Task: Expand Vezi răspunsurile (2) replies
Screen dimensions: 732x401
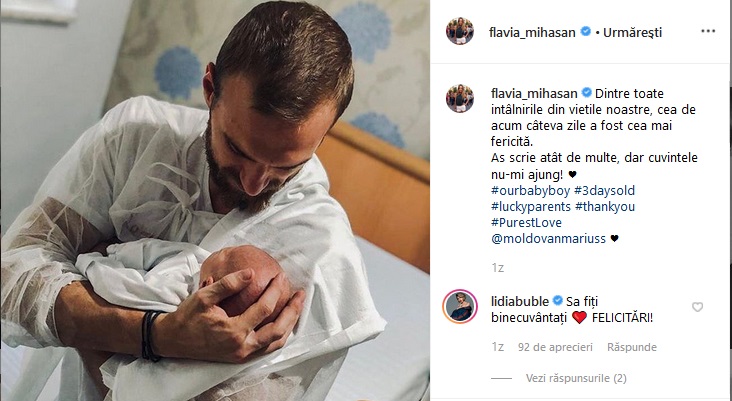Action: [x=576, y=378]
